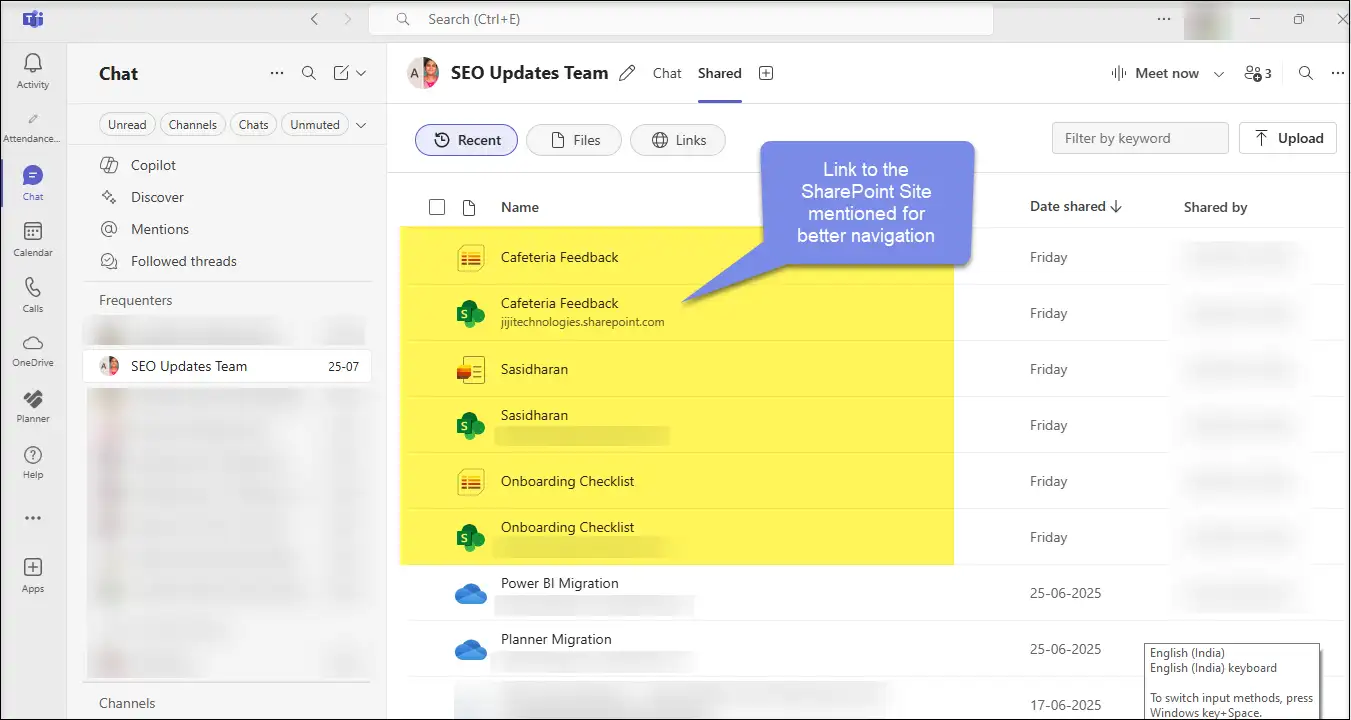Click the Teams logo
Screen dimensions: 1351x720
[x=32, y=19]
